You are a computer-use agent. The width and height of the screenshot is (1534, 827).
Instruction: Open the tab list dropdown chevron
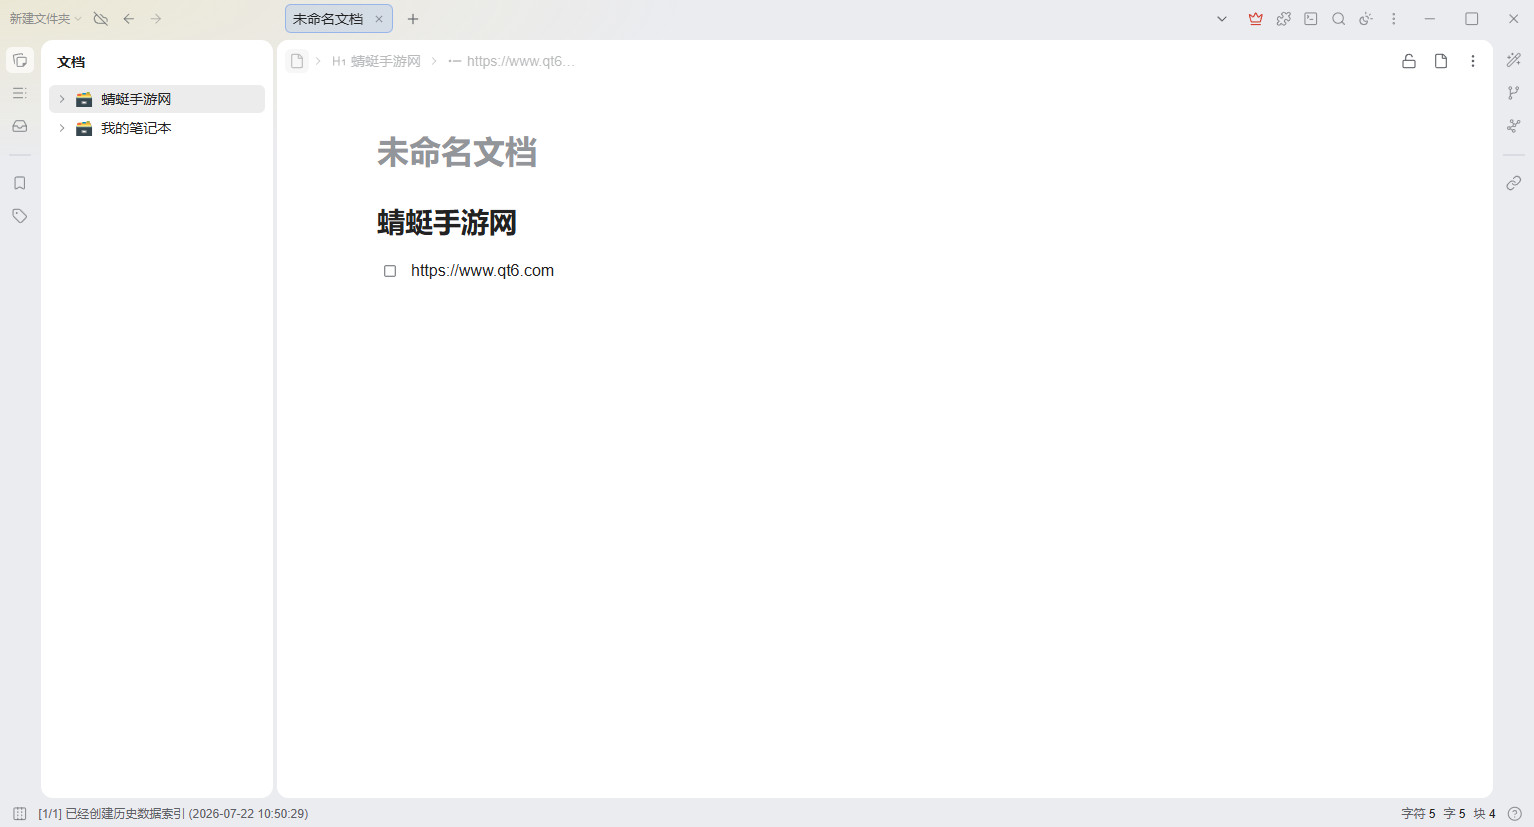(x=1222, y=19)
